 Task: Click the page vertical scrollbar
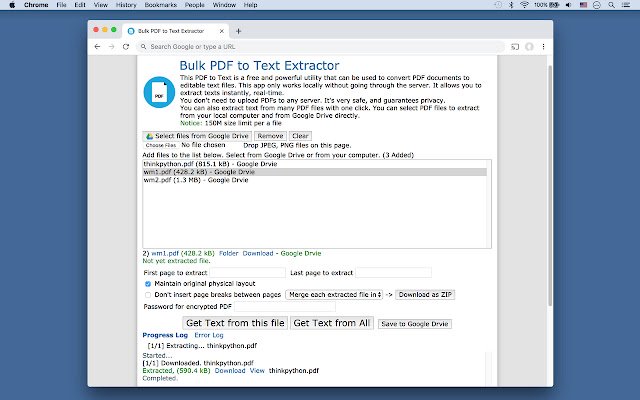click(550, 186)
